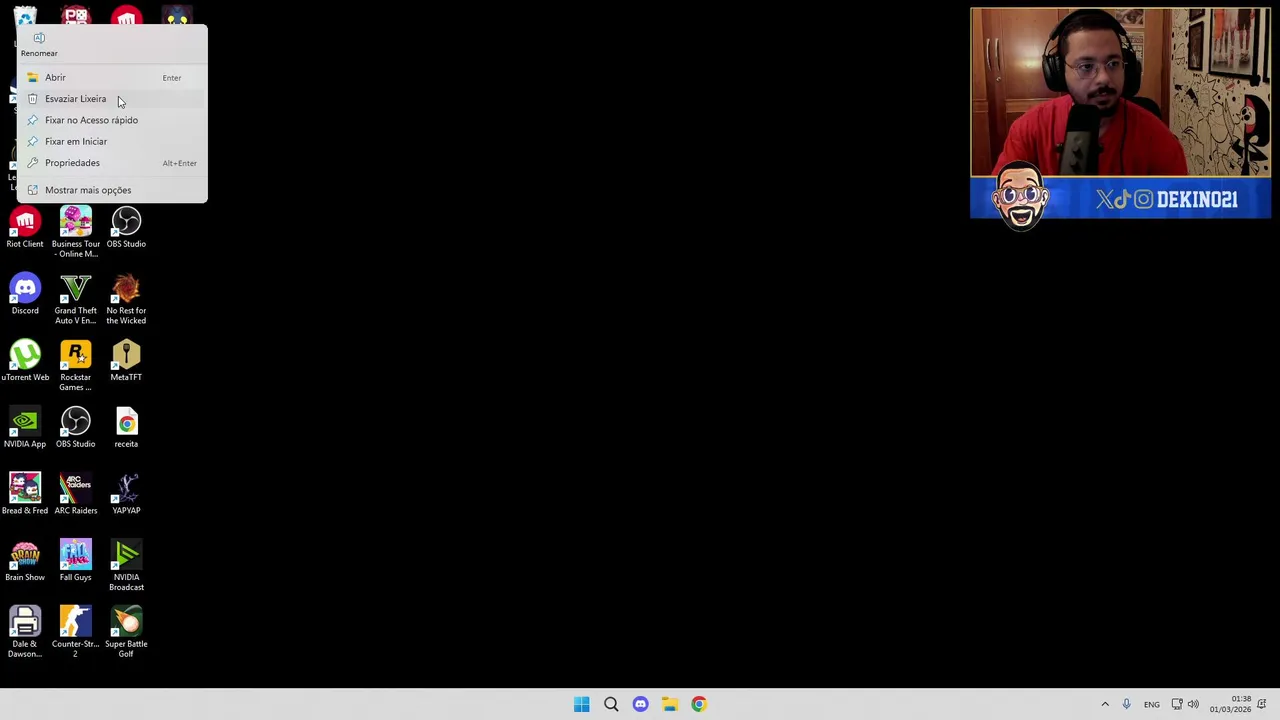Open the Riot Client desktop shortcut
This screenshot has width=1280, height=720.
point(25,228)
